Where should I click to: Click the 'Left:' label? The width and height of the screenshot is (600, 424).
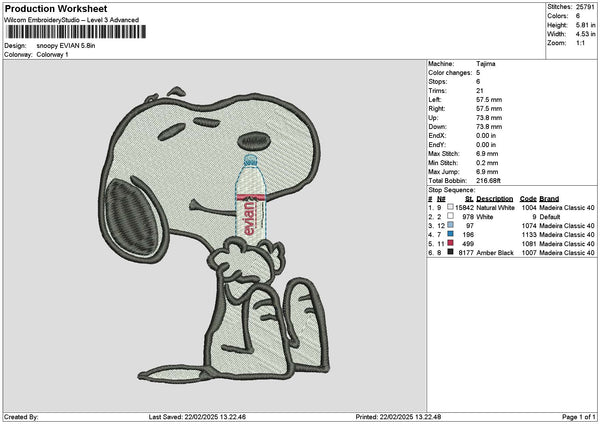(435, 100)
